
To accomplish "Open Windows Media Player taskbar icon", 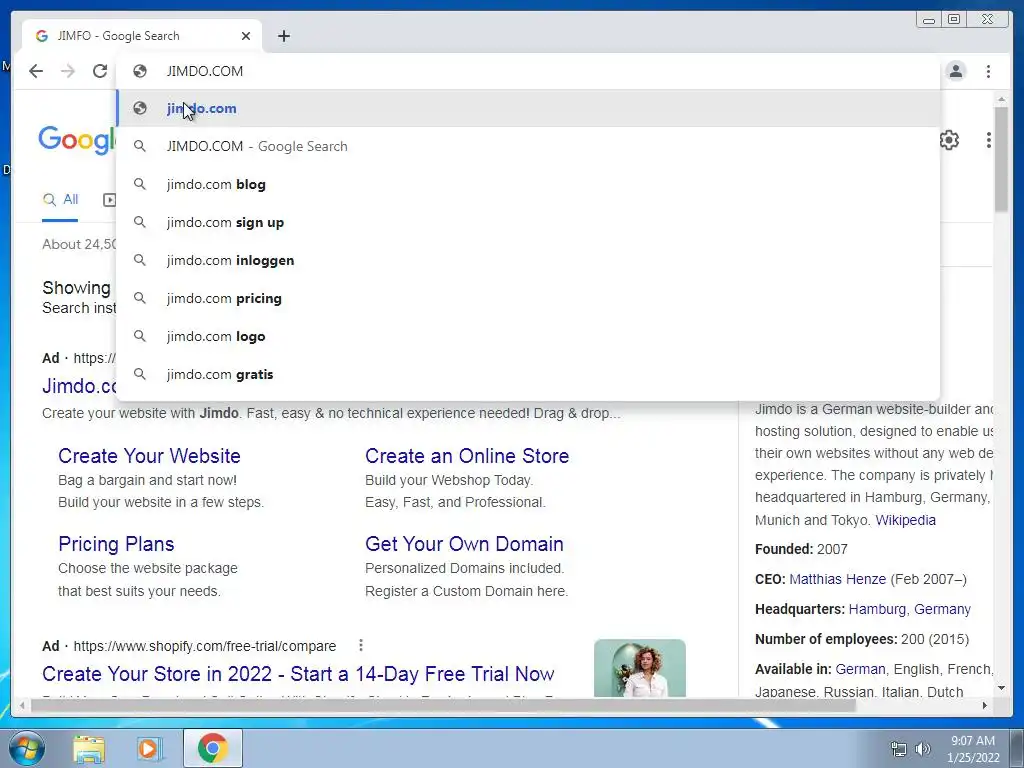I will coord(149,748).
